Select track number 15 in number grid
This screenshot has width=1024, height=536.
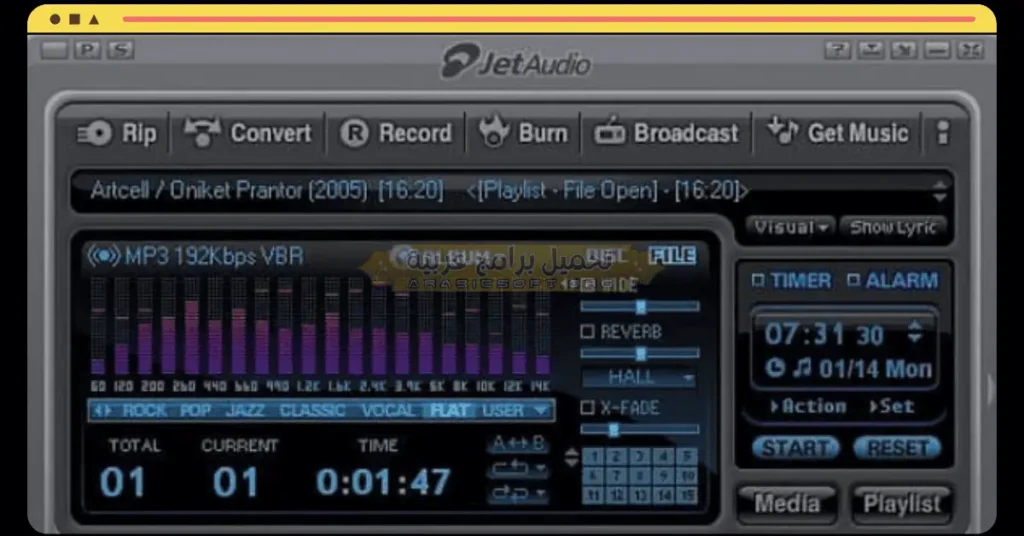point(687,496)
